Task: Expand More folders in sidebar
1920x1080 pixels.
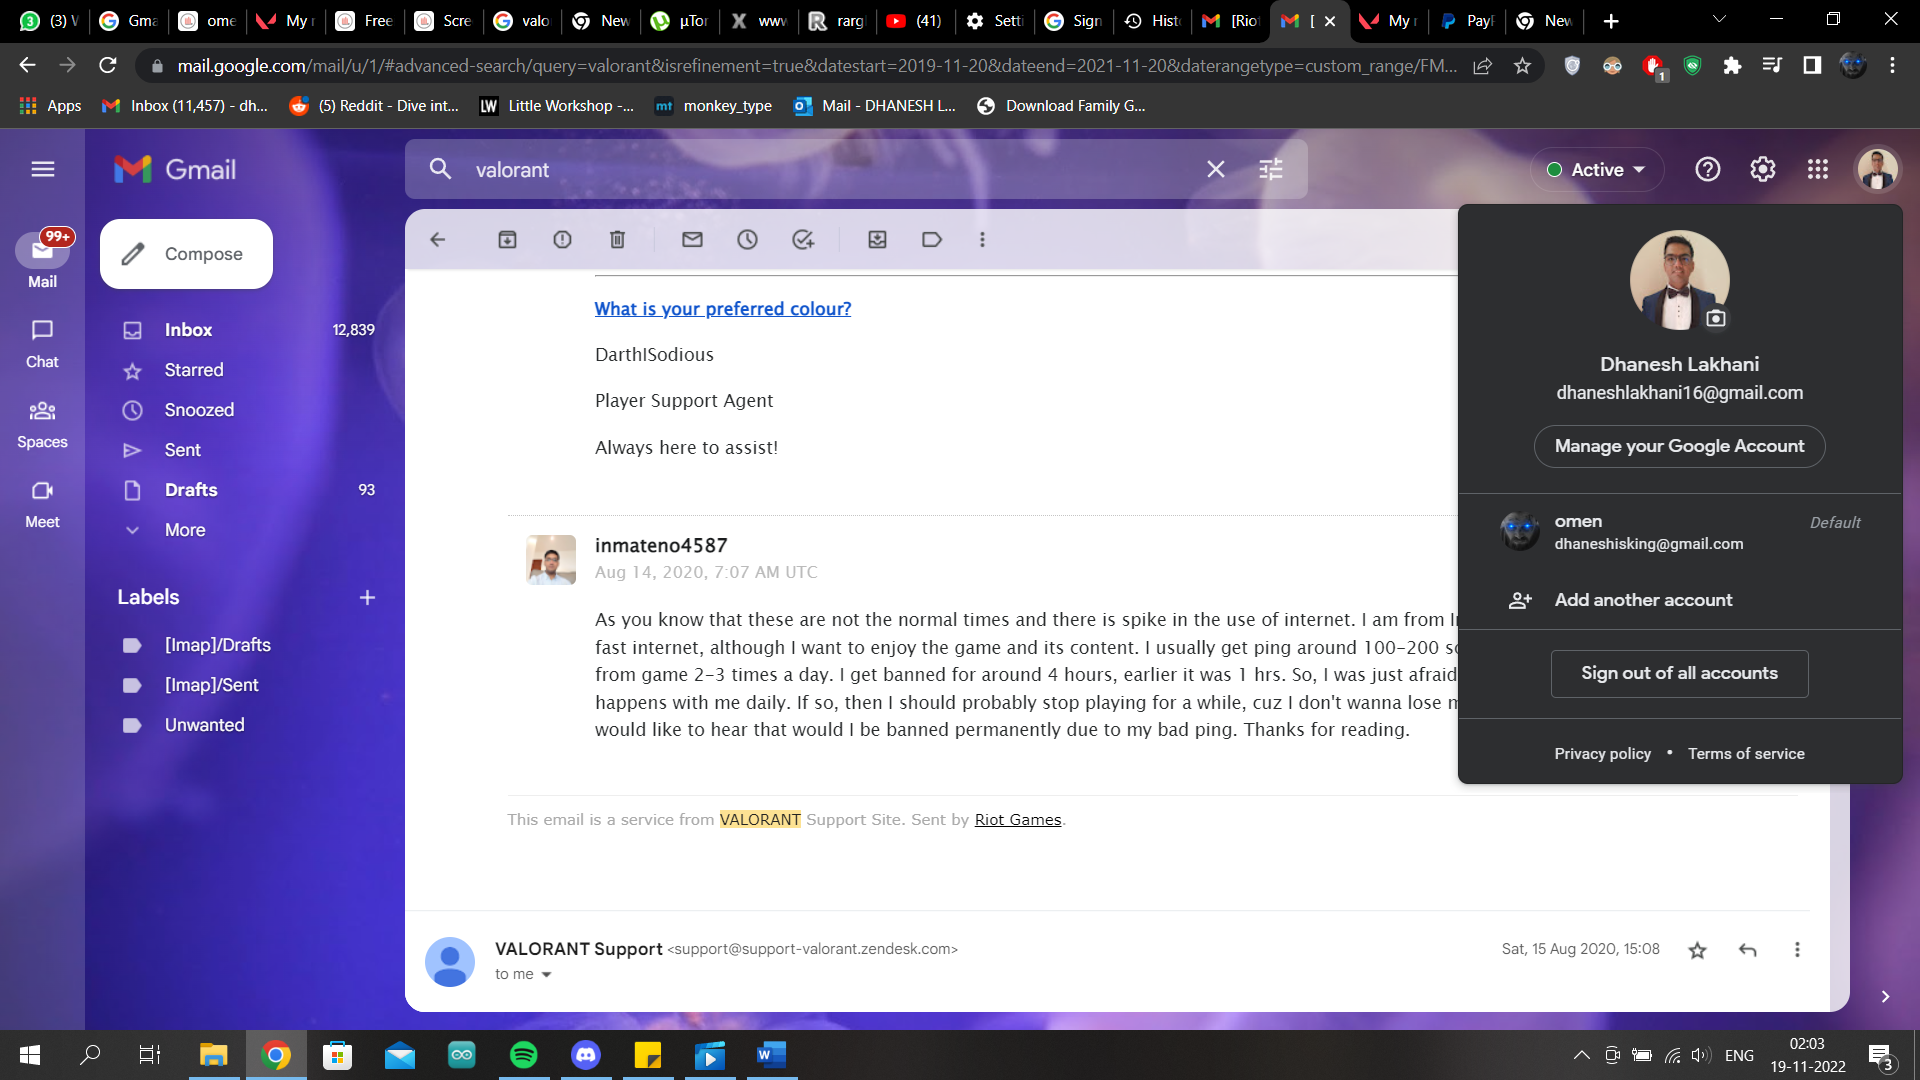Action: pyautogui.click(x=185, y=530)
